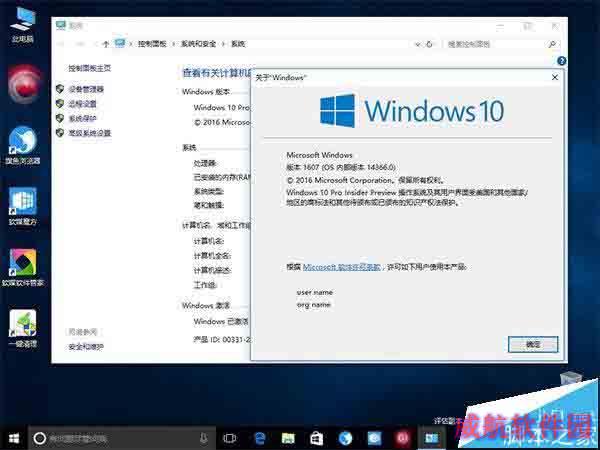Click the shield icon beside 设备管理器
This screenshot has width=600, height=450.
pyautogui.click(x=60, y=89)
